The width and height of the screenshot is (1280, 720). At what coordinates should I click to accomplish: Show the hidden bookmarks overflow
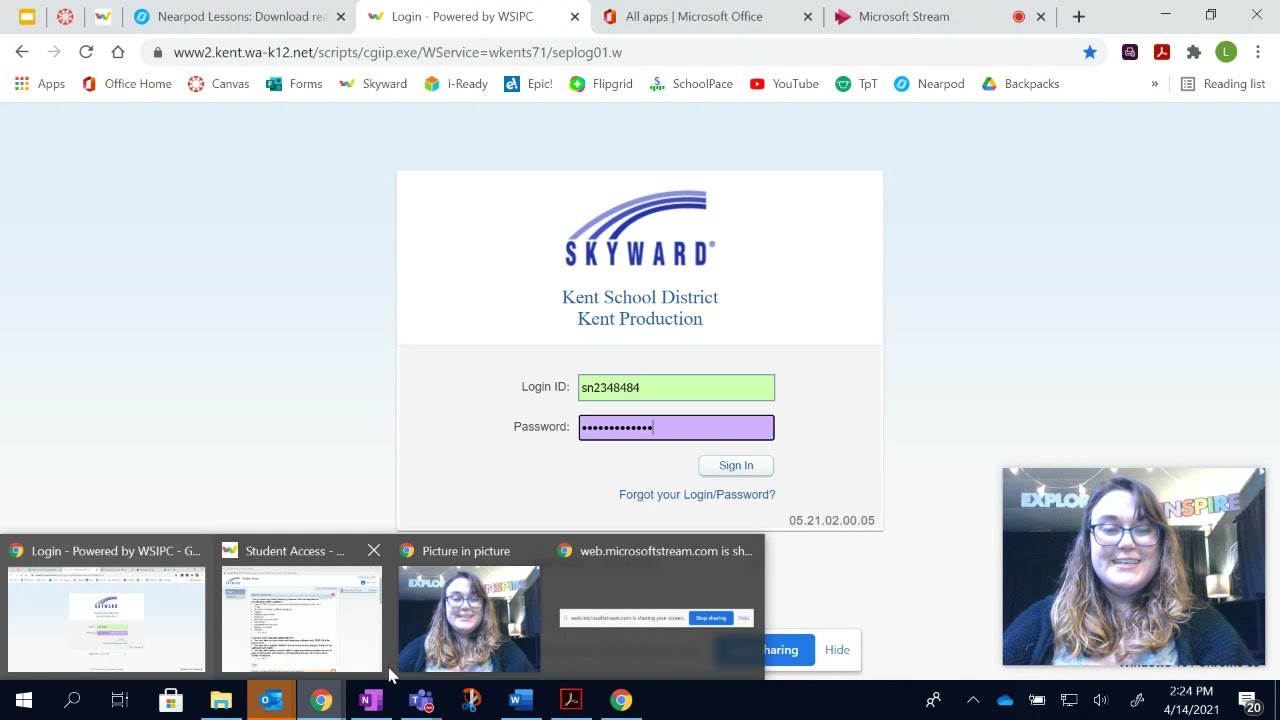[x=1155, y=84]
